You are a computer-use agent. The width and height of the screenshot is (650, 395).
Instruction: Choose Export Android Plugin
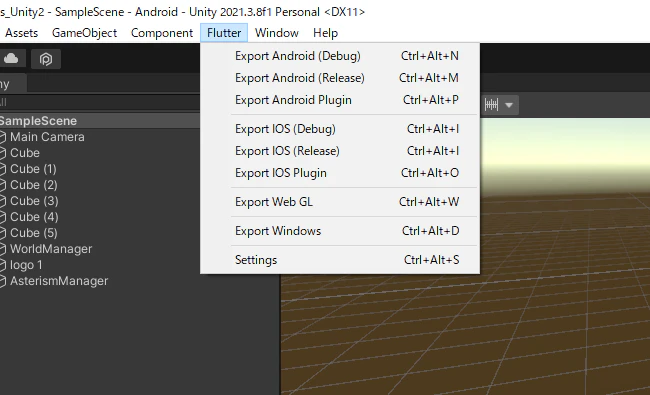point(340,100)
